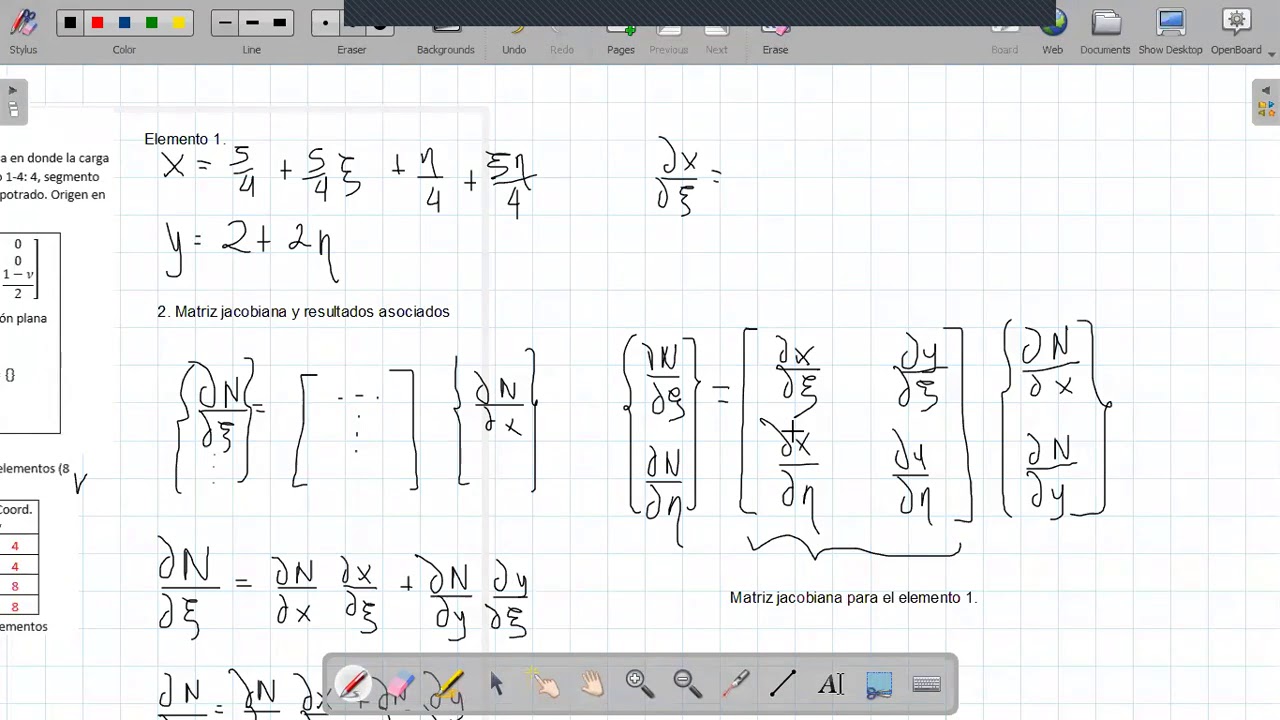Select the Pen tool in stylus palette
This screenshot has width=1280, height=720.
(x=353, y=684)
